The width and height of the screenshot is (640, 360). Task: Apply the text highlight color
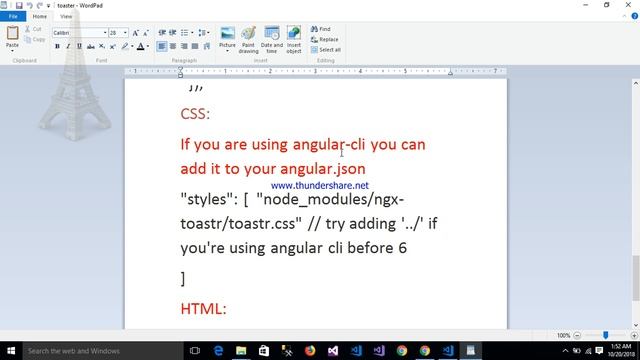(125, 47)
